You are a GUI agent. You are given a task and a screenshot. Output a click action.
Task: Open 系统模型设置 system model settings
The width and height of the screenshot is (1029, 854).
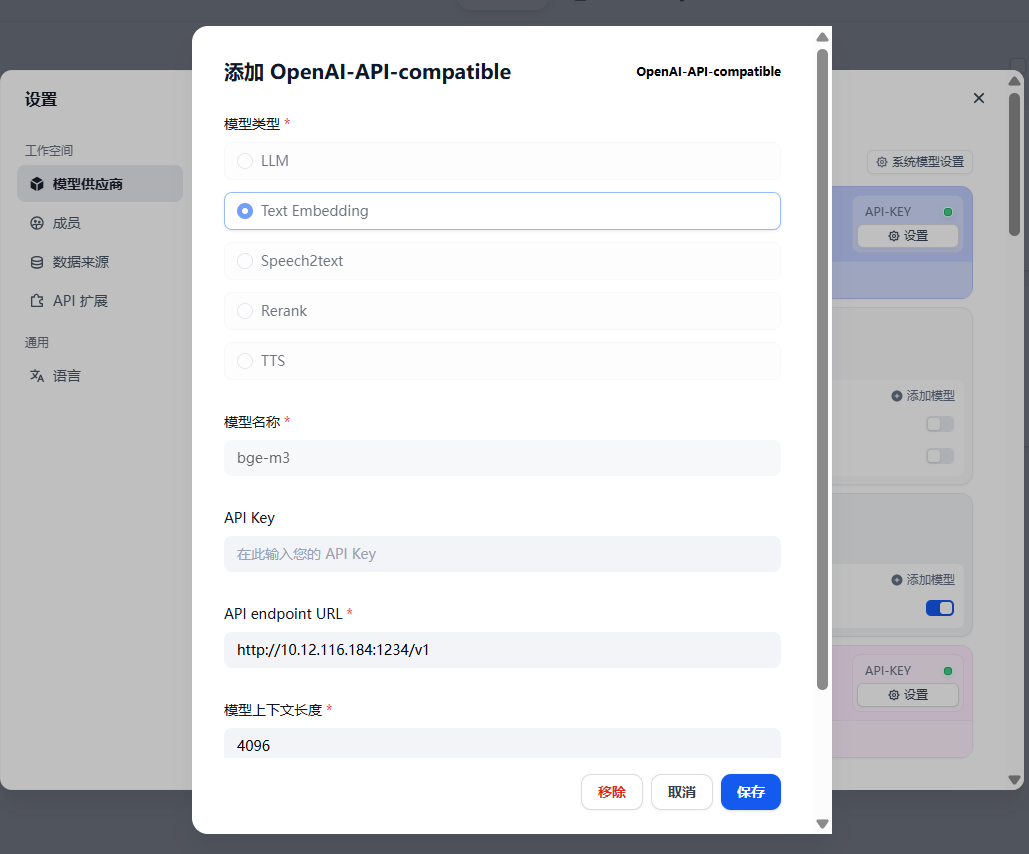pos(919,161)
